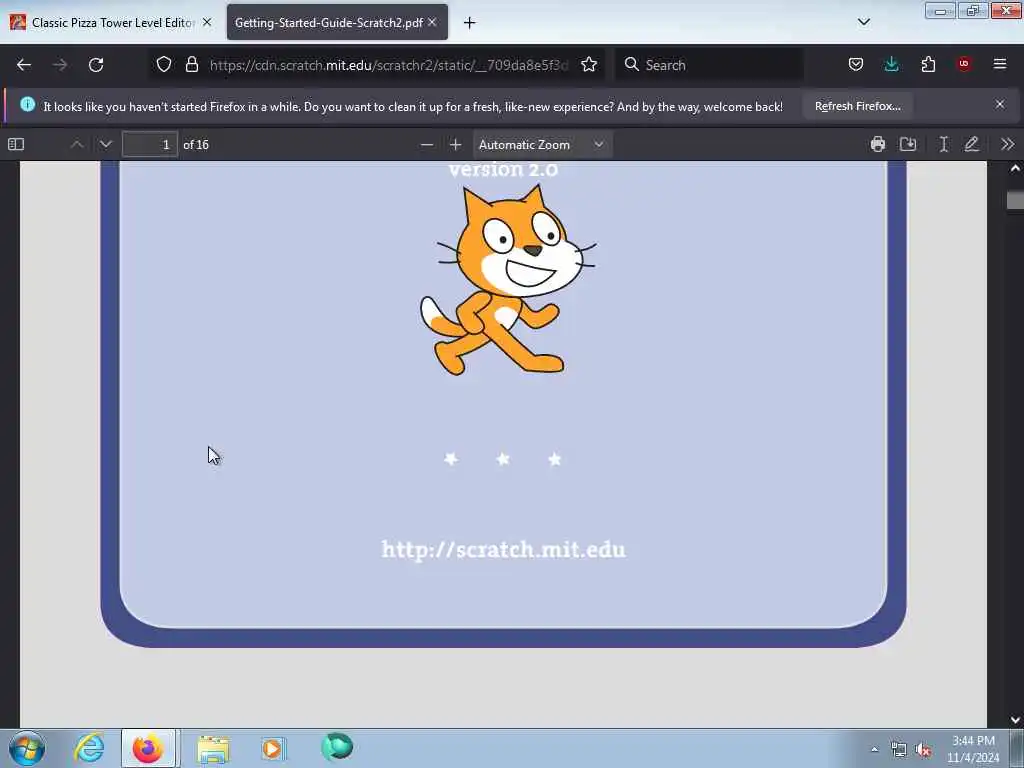1024x768 pixels.
Task: Go to next PDF page arrow
Action: point(106,144)
